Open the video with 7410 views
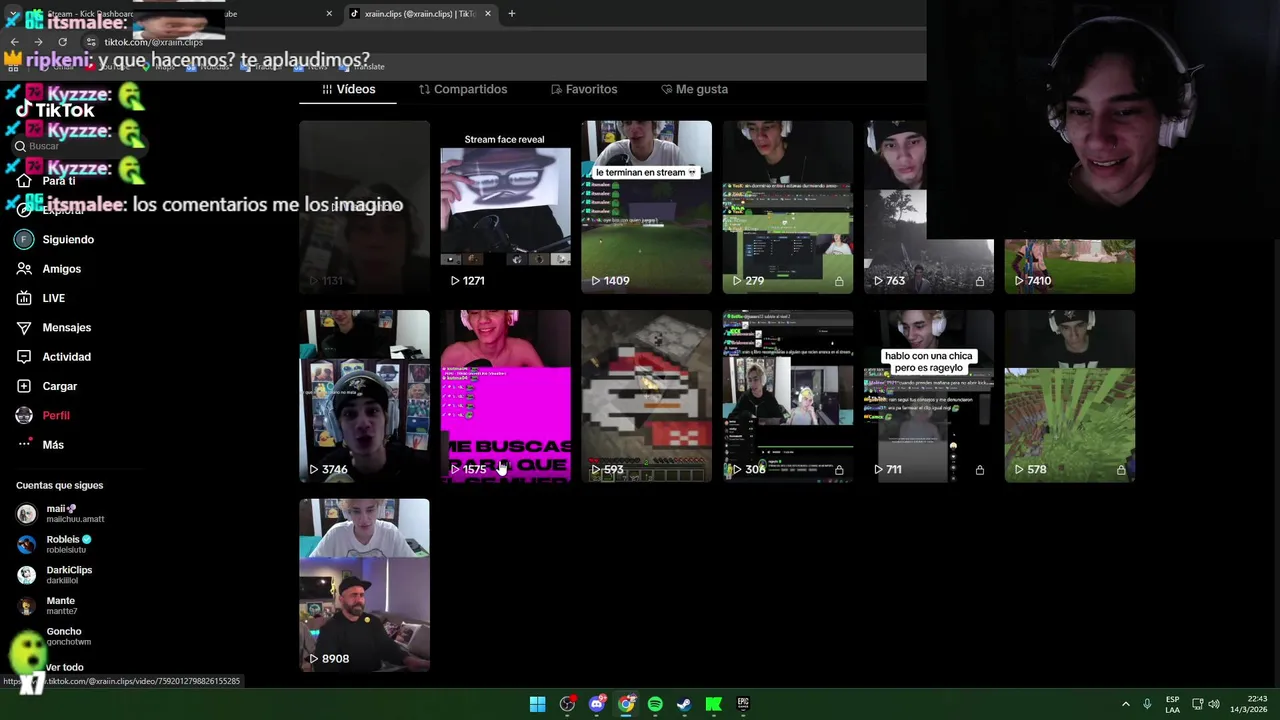 click(x=1069, y=266)
